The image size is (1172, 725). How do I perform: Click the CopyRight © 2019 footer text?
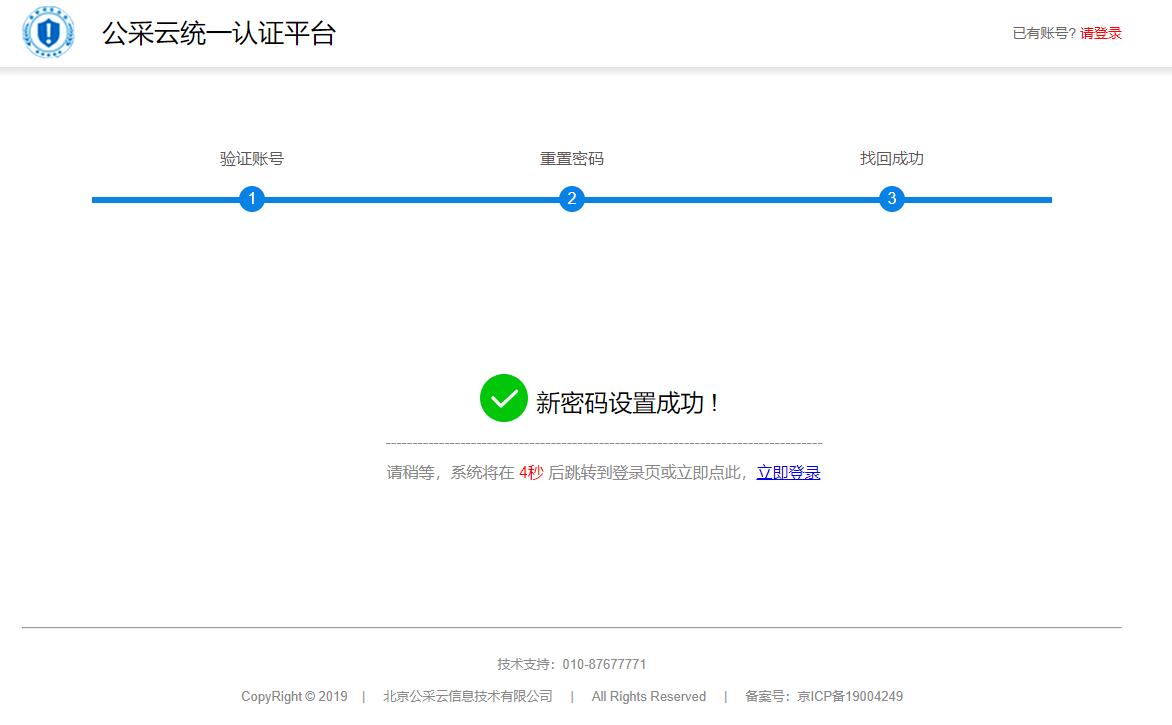tap(294, 697)
